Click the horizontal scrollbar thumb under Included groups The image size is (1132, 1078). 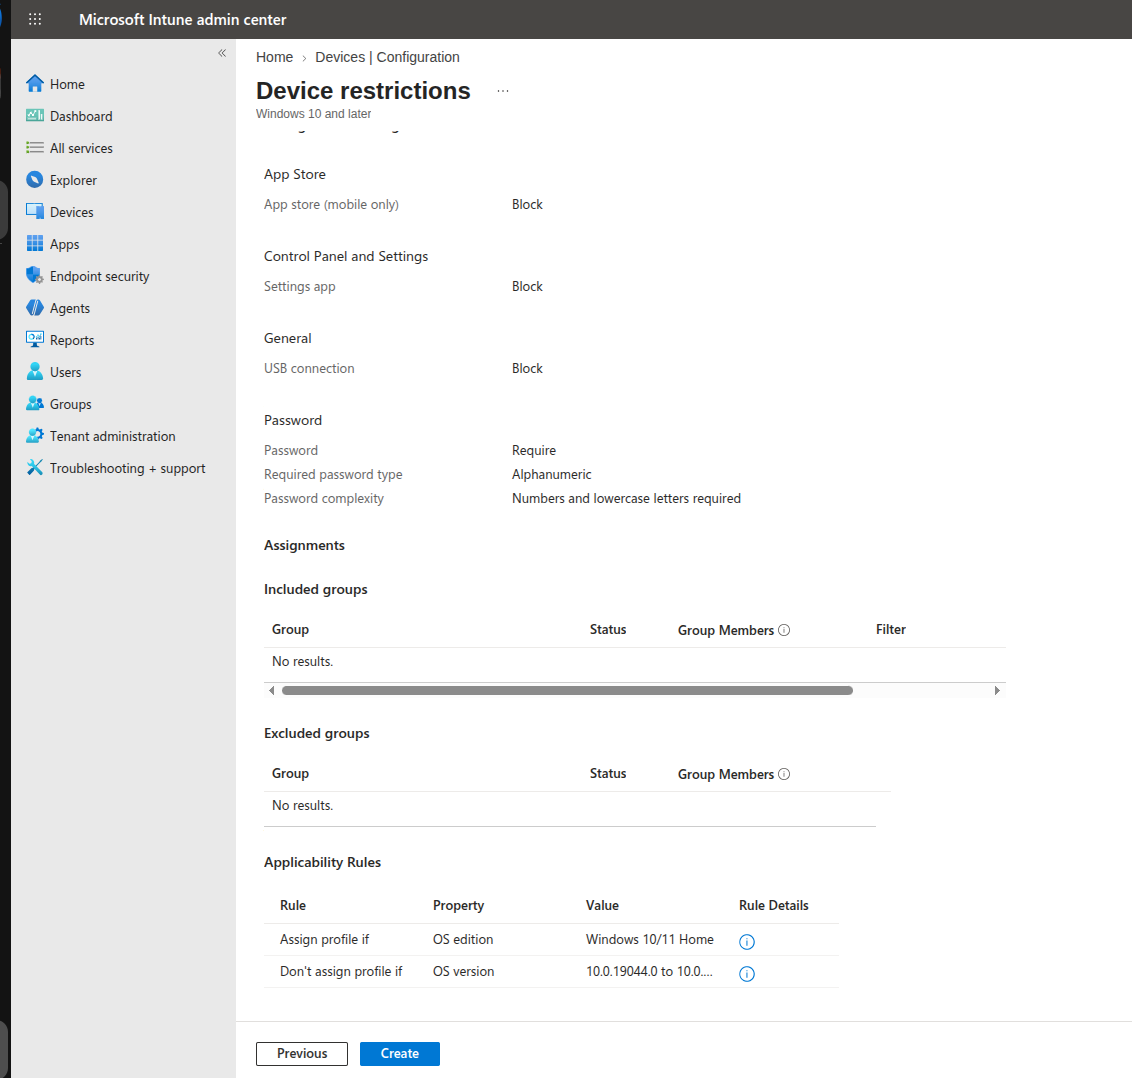(x=567, y=690)
